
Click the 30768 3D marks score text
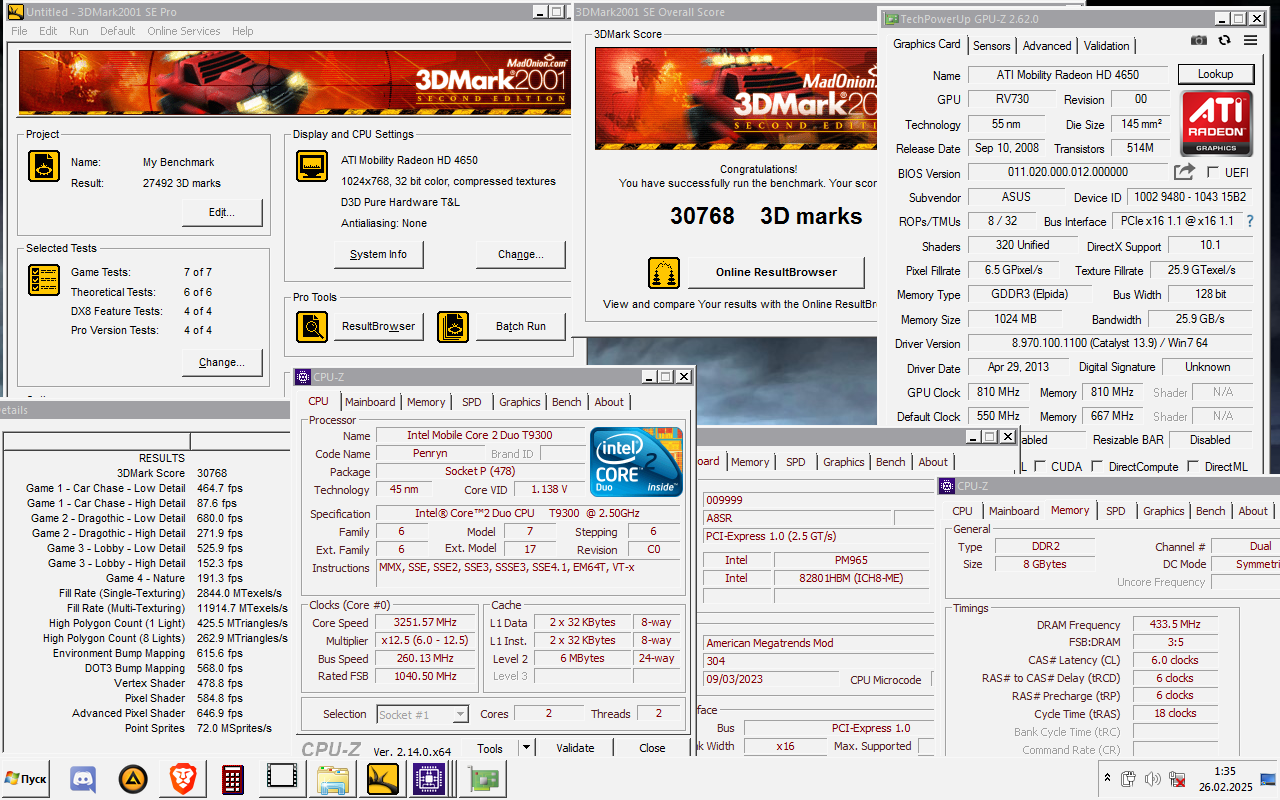(x=766, y=216)
